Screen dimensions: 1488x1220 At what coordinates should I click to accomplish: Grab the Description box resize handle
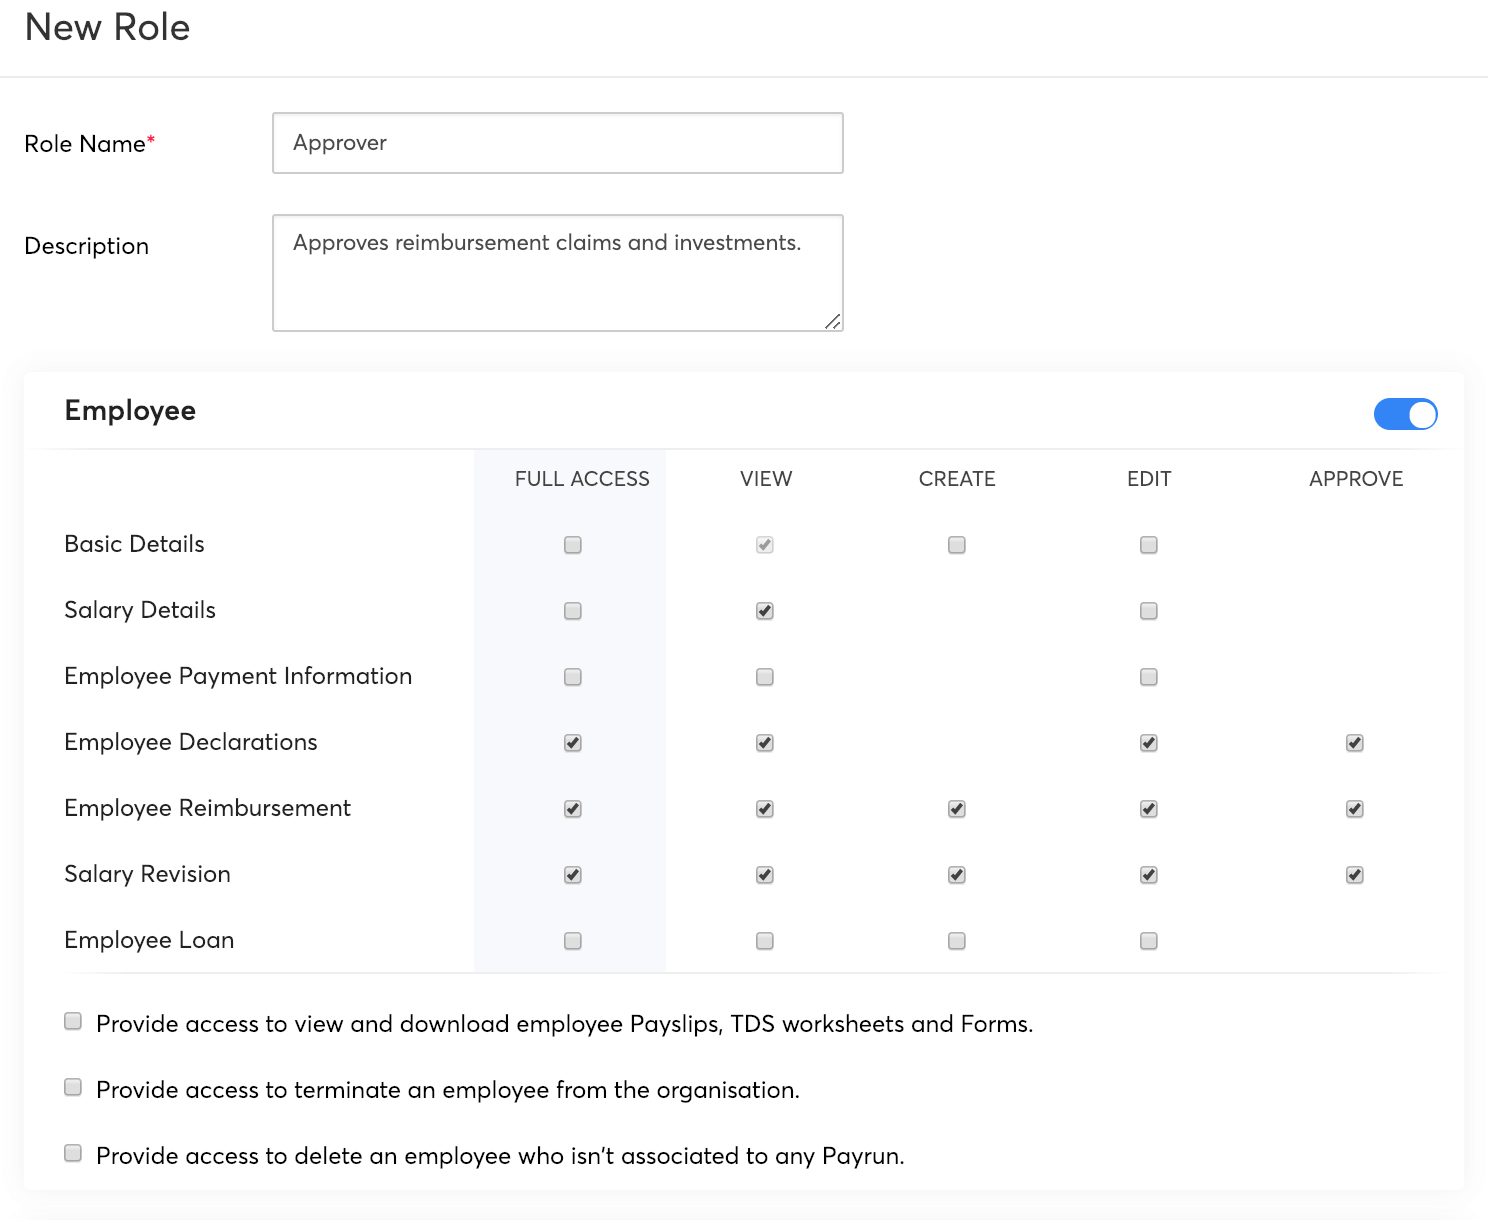832,321
